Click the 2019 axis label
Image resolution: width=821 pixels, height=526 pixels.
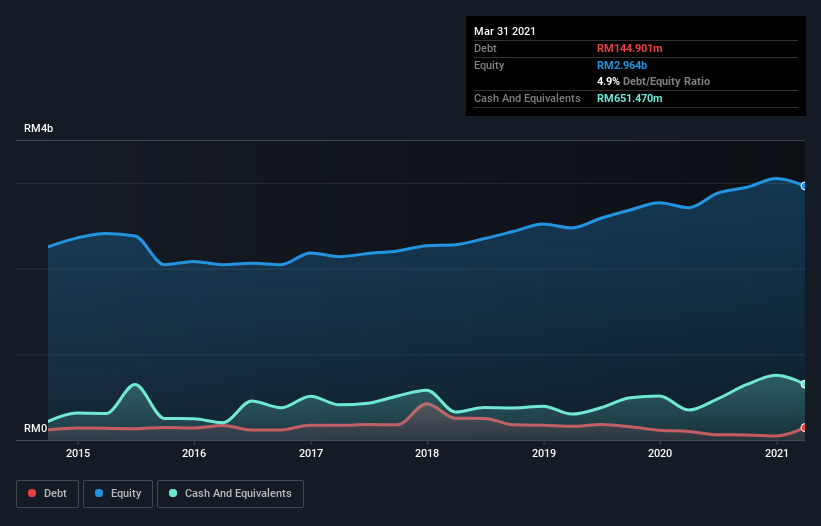[x=543, y=453]
